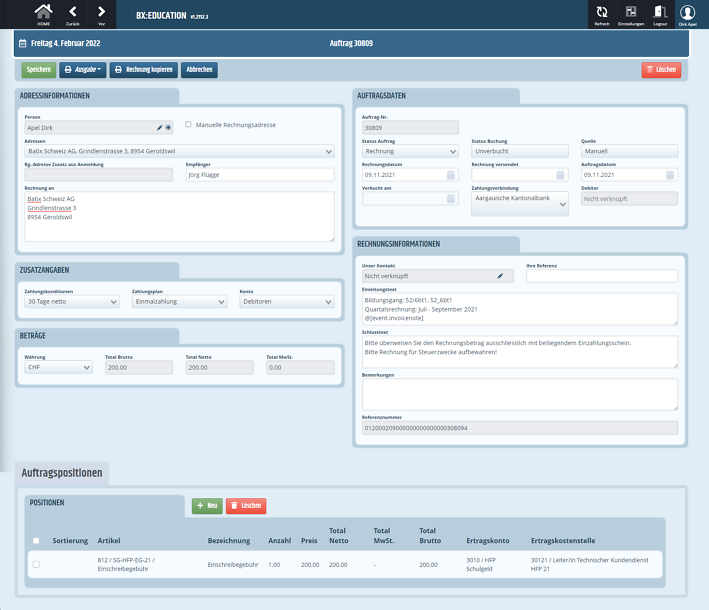Screen dimensions: 709x610
Task: Click the Refresh icon
Action: tap(602, 14)
